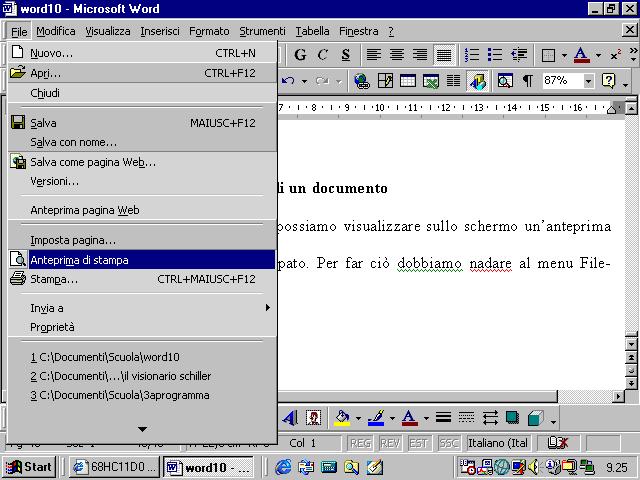Image resolution: width=640 pixels, height=480 pixels.
Task: Open recent file 1 word10
Action: tap(142, 357)
